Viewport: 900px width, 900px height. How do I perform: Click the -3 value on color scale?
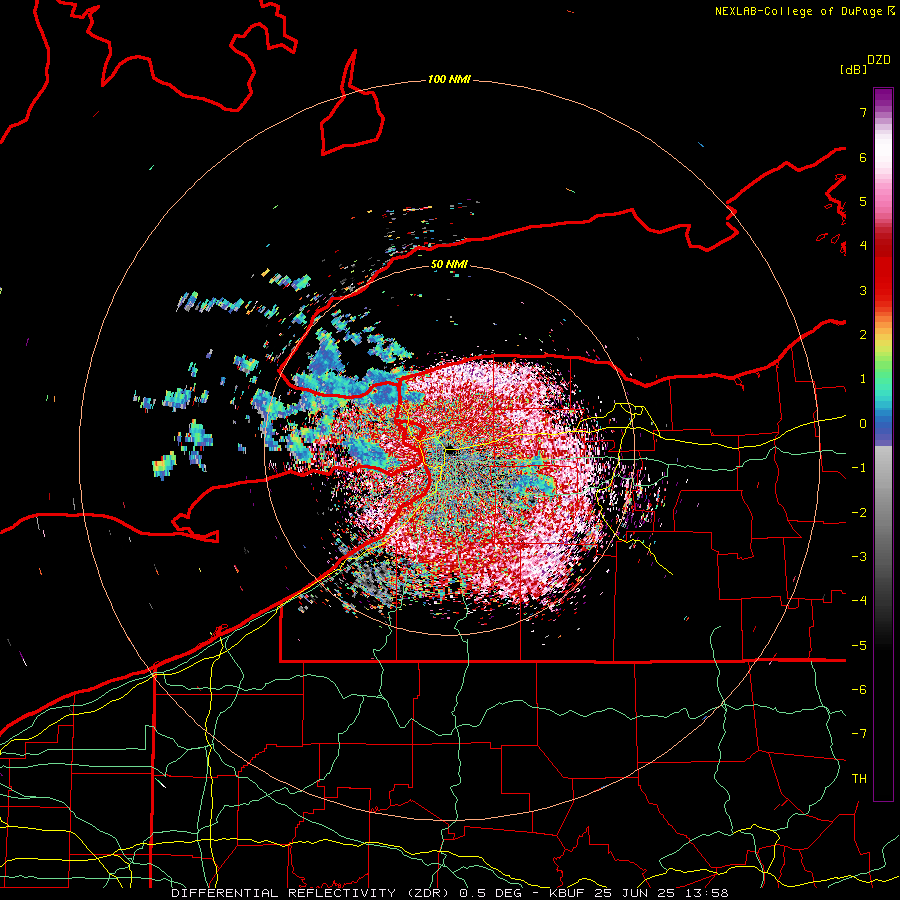click(x=859, y=557)
